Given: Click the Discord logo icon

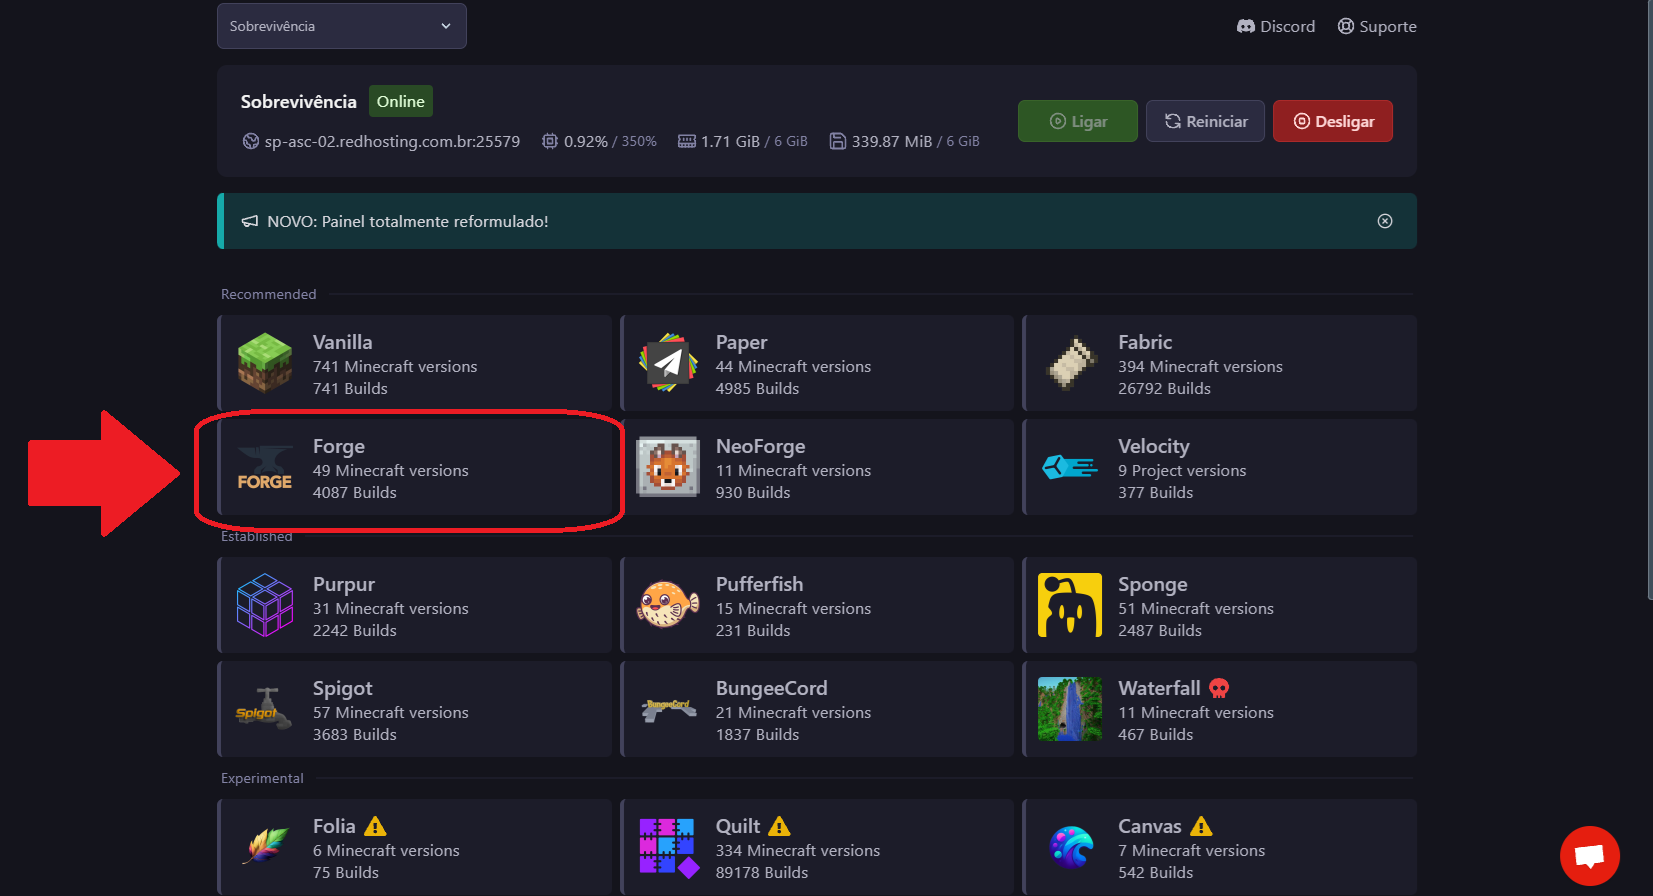Looking at the screenshot, I should pos(1246,26).
